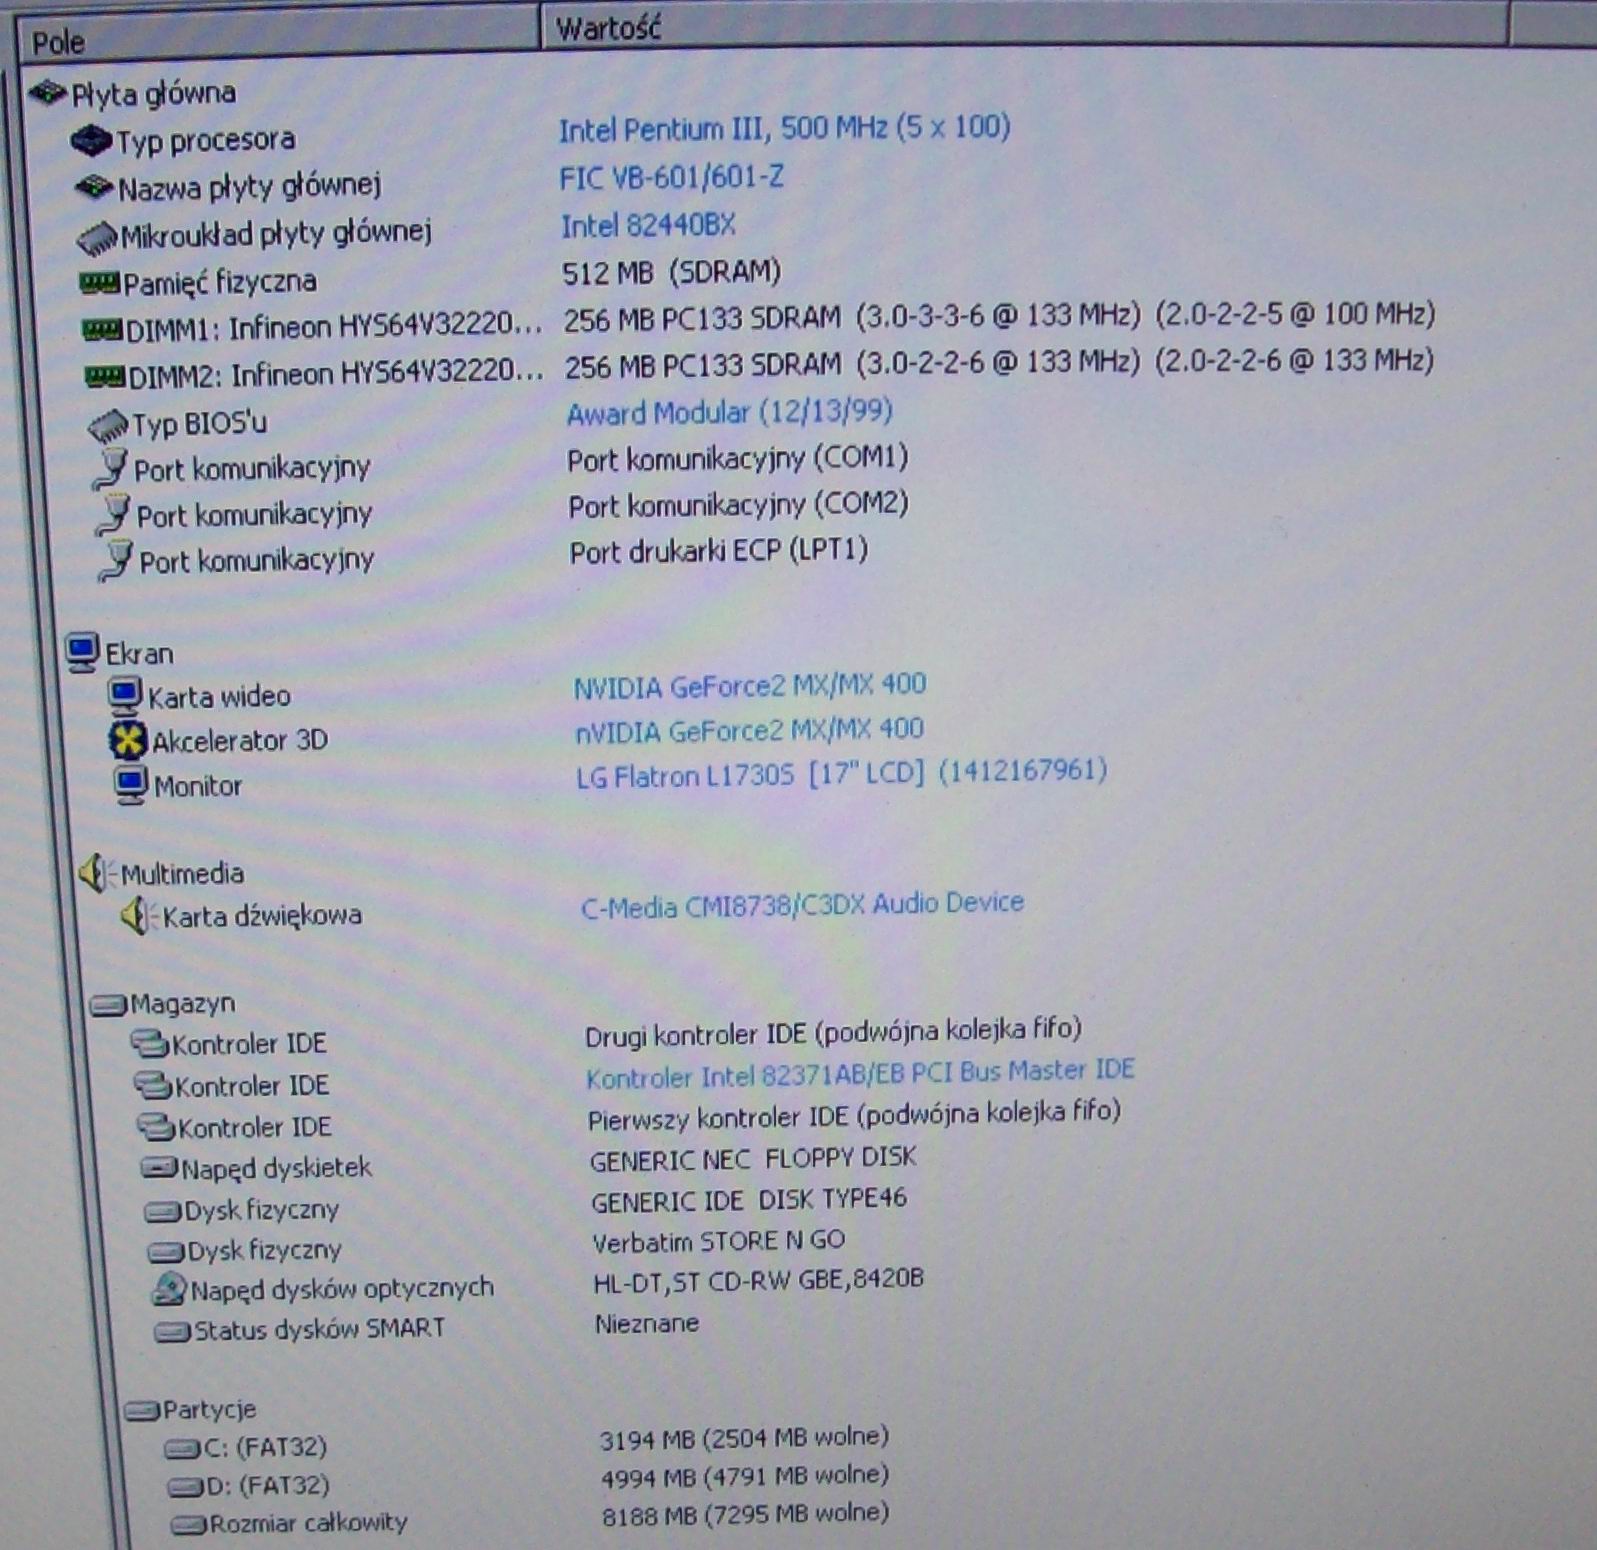1597x1550 pixels.
Task: Click the DIMM1 memory module icon
Action: point(103,329)
